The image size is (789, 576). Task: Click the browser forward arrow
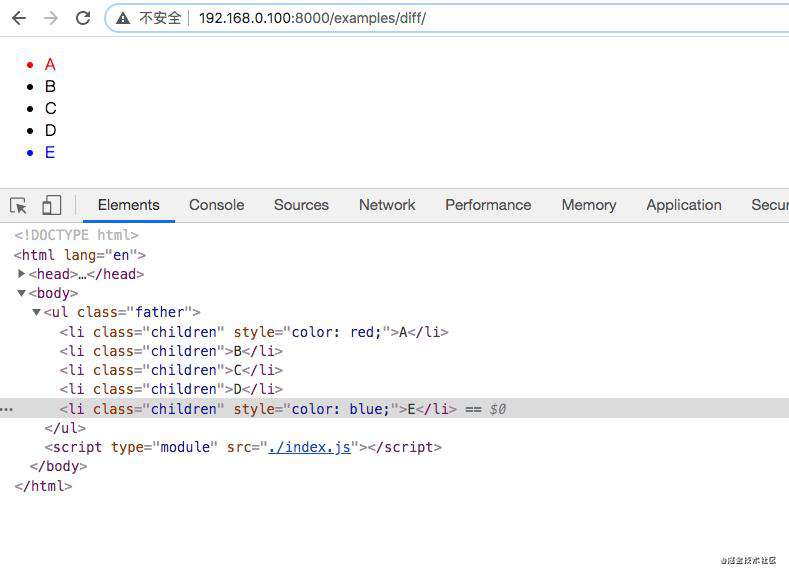click(51, 18)
